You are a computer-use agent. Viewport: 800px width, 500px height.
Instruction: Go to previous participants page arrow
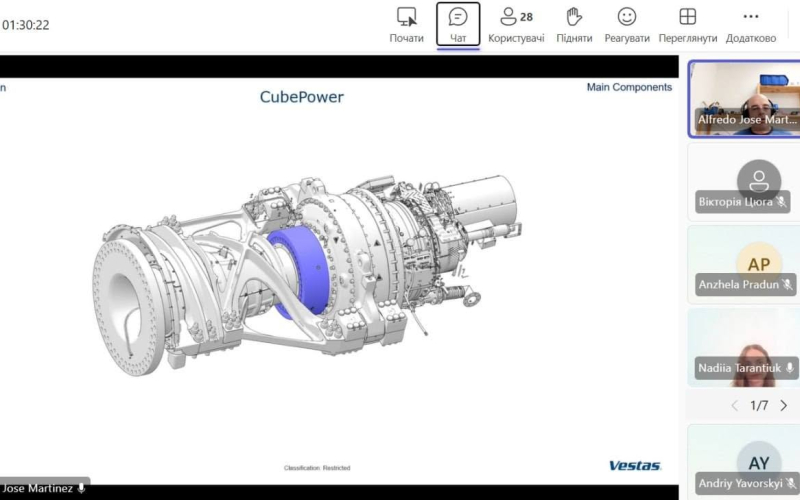point(735,406)
